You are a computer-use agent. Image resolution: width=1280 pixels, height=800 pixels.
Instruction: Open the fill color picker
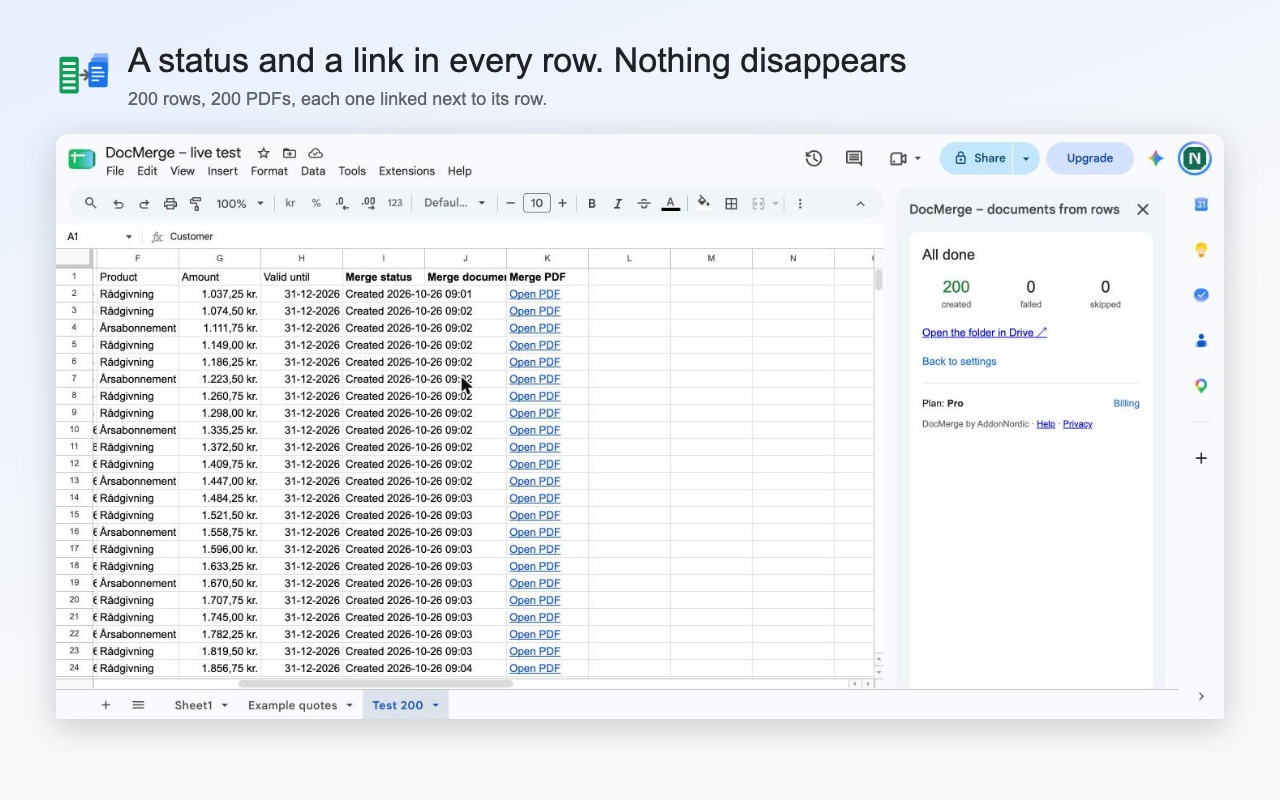point(704,202)
